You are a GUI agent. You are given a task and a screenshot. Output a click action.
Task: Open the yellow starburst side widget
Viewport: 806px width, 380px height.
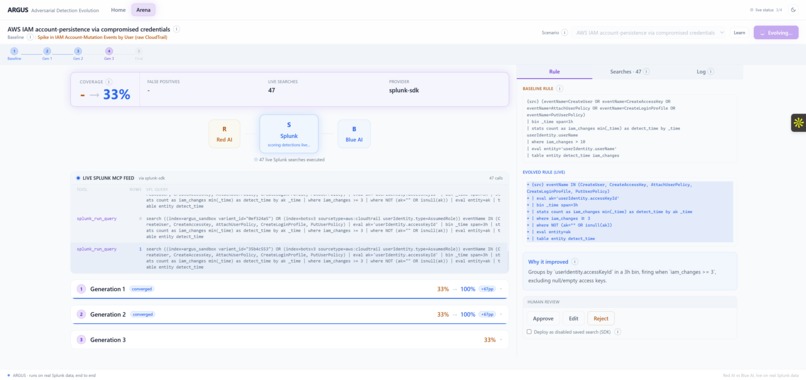pos(798,122)
